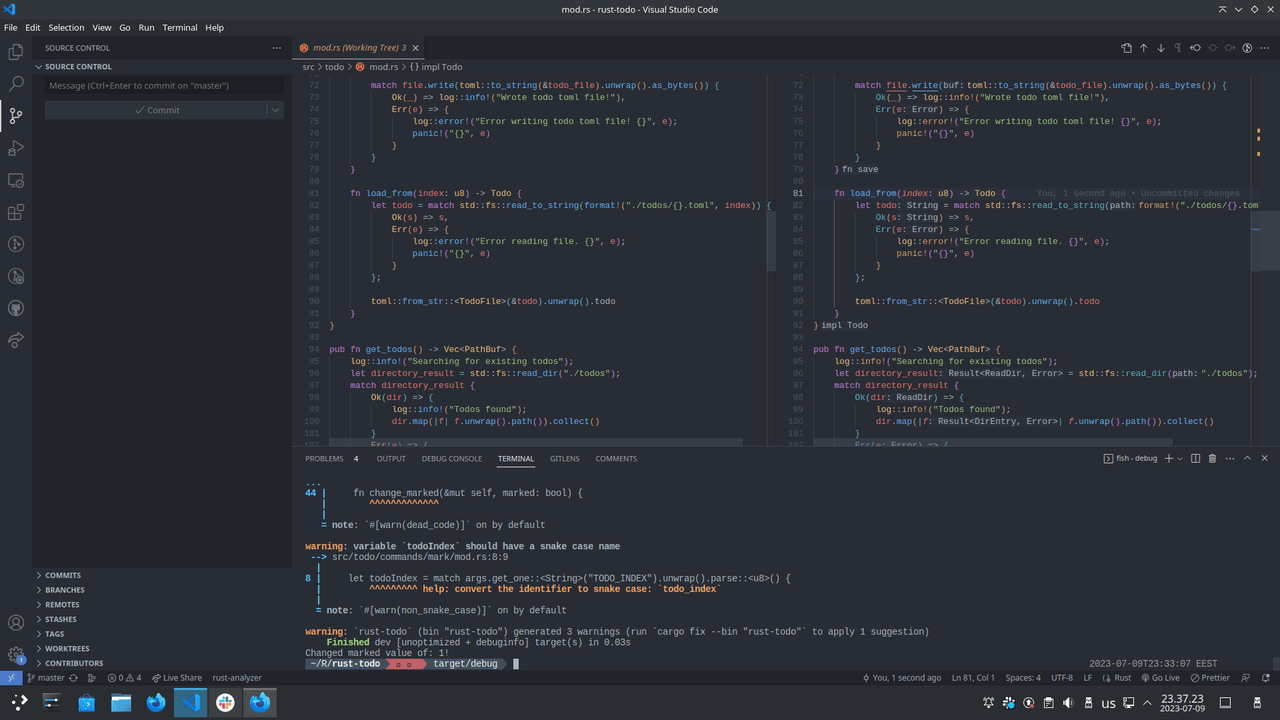The image size is (1280, 720).
Task: Open the Explorer view in activity bar
Action: tap(16, 52)
